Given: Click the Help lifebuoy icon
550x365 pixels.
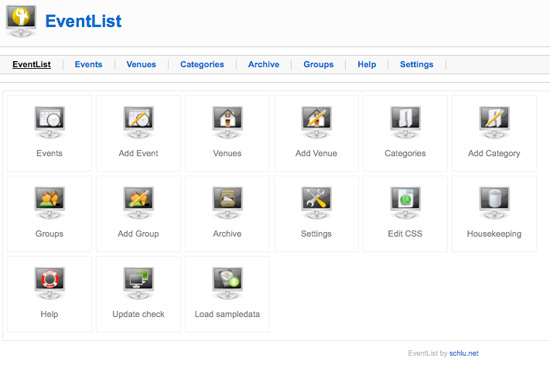Looking at the screenshot, I should coord(49,283).
